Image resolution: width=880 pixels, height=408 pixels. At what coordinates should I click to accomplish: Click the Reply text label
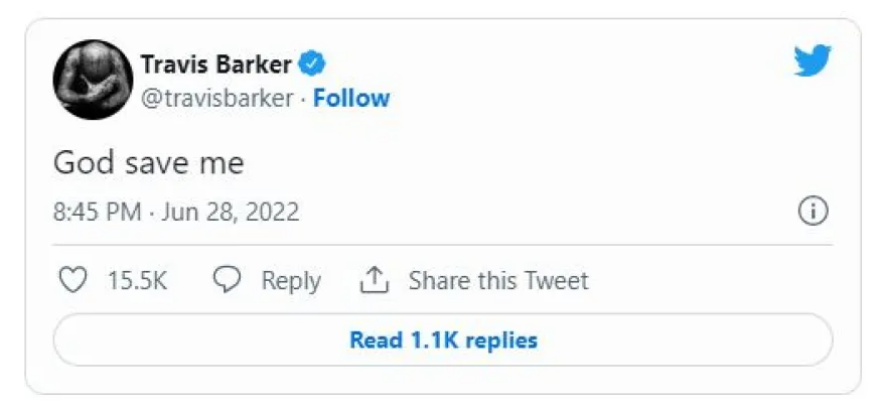291,281
